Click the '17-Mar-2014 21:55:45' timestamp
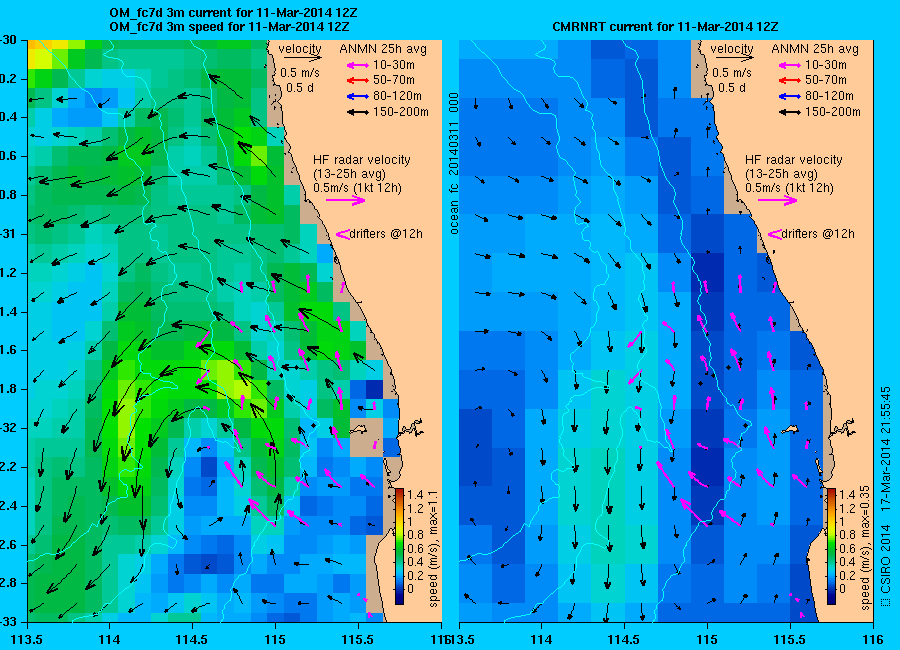The image size is (900, 650). point(886,449)
